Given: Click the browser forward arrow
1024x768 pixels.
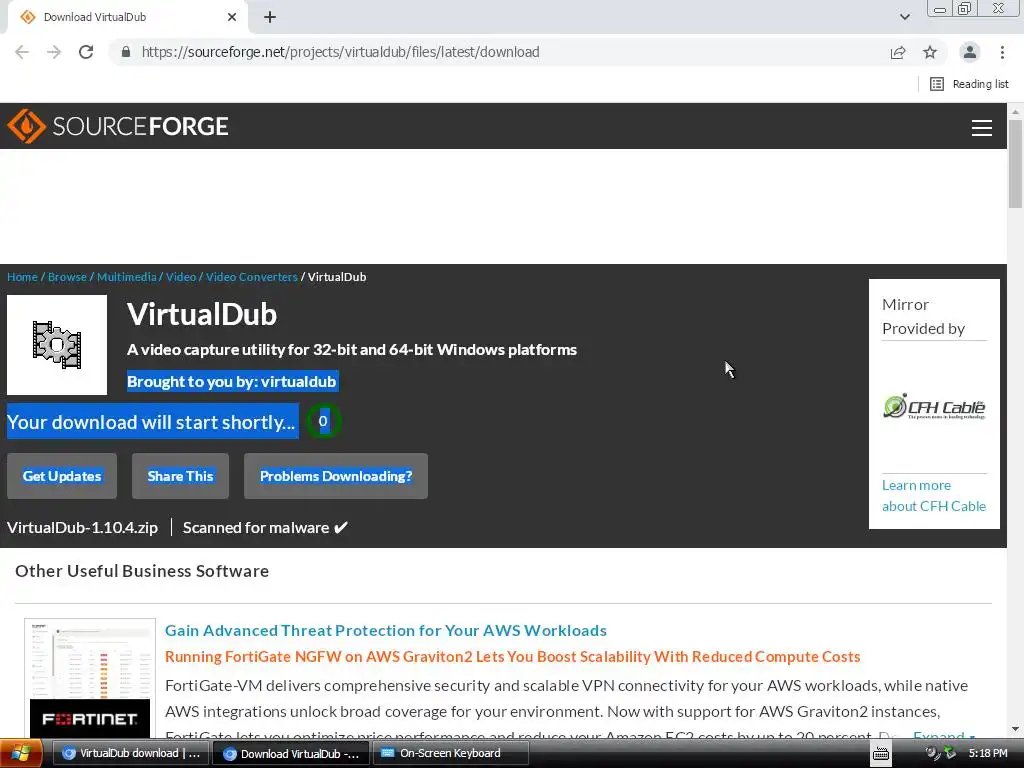Looking at the screenshot, I should pos(54,52).
